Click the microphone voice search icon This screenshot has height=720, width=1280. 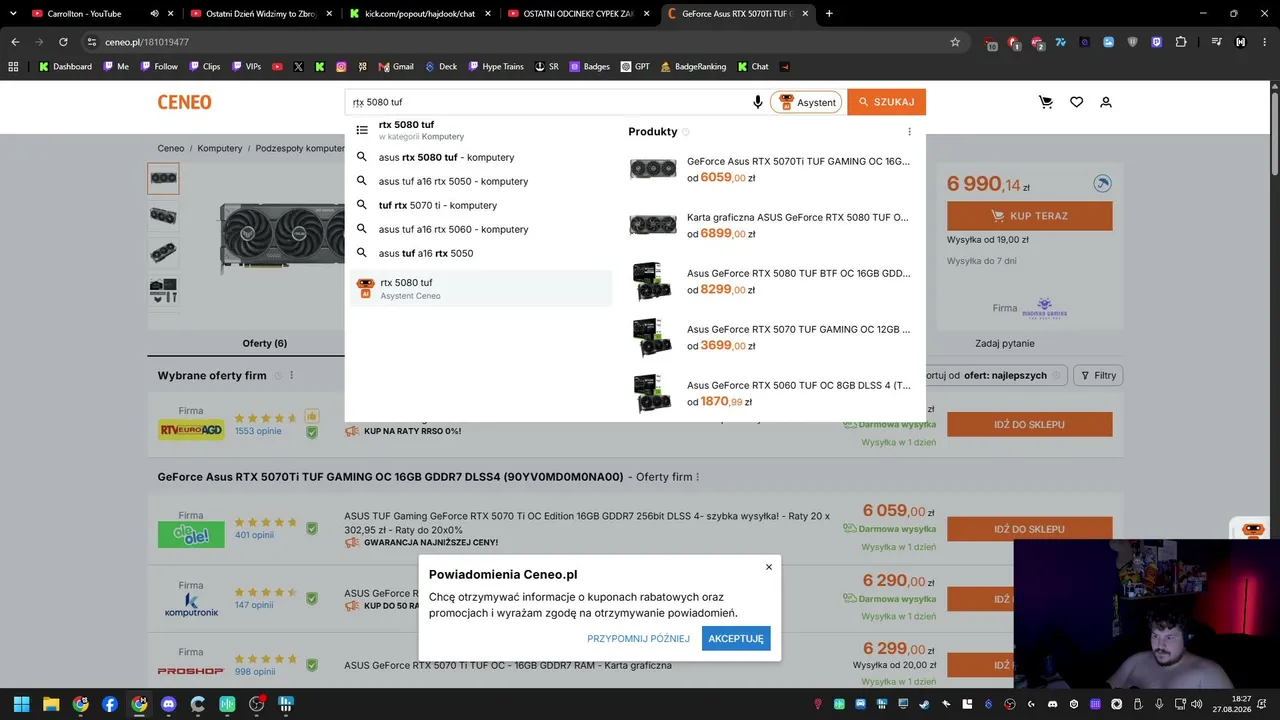click(x=757, y=102)
